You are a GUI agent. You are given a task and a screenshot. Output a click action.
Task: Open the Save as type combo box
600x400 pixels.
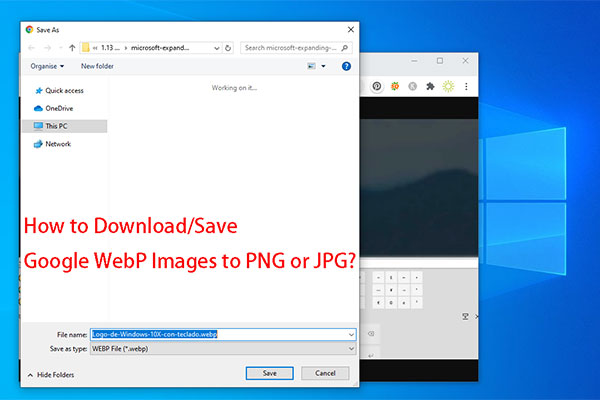pyautogui.click(x=223, y=349)
